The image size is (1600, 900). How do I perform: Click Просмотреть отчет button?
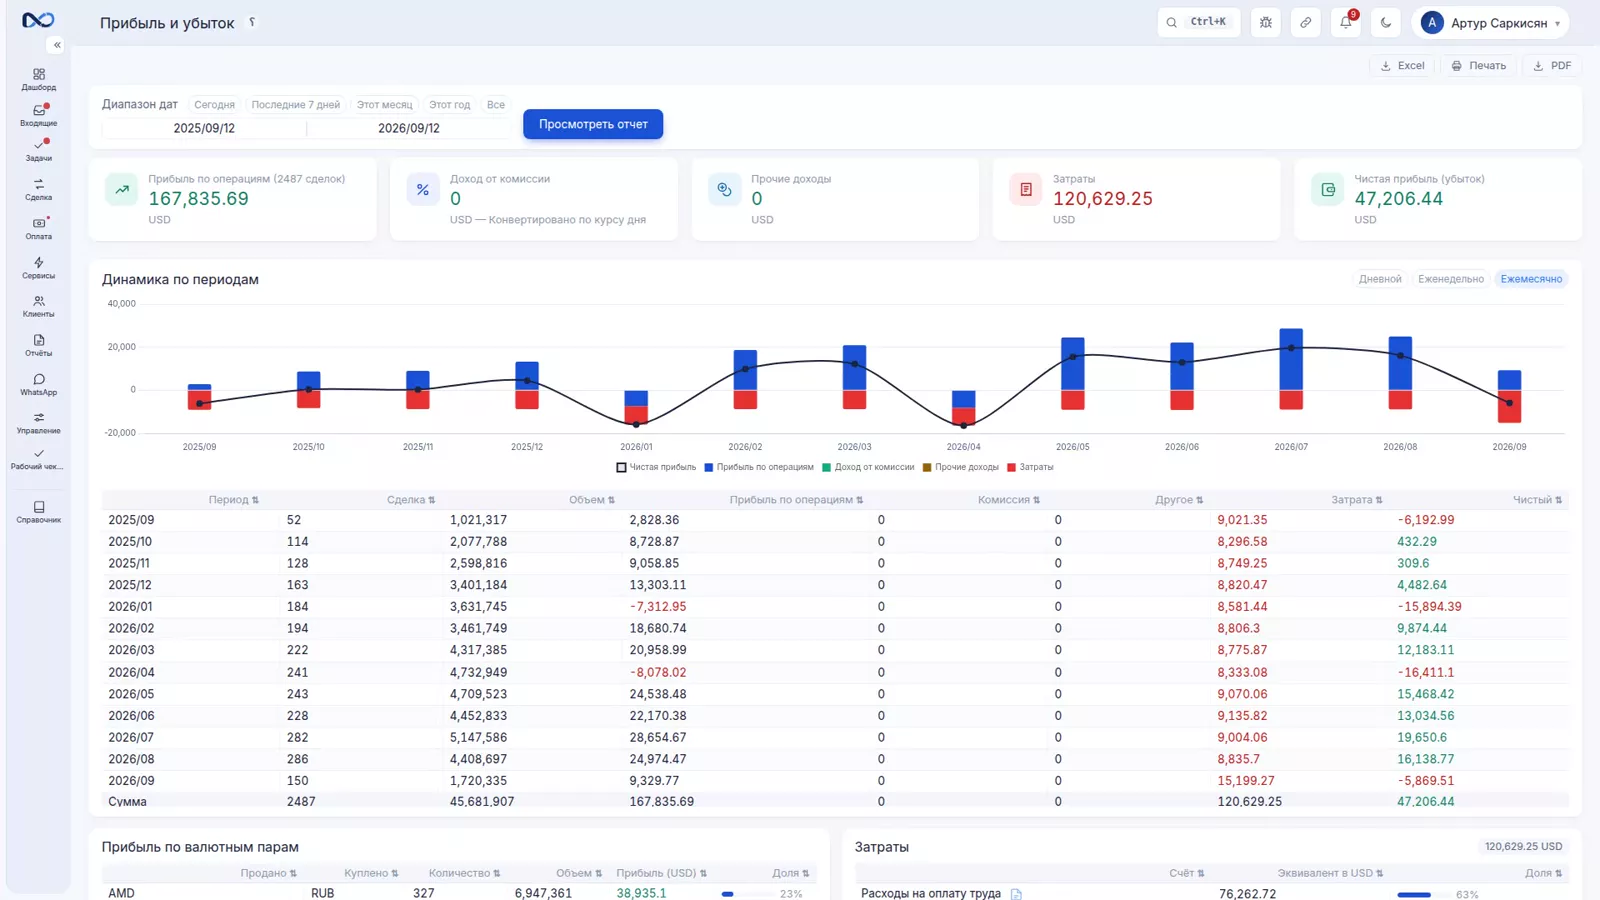[593, 124]
